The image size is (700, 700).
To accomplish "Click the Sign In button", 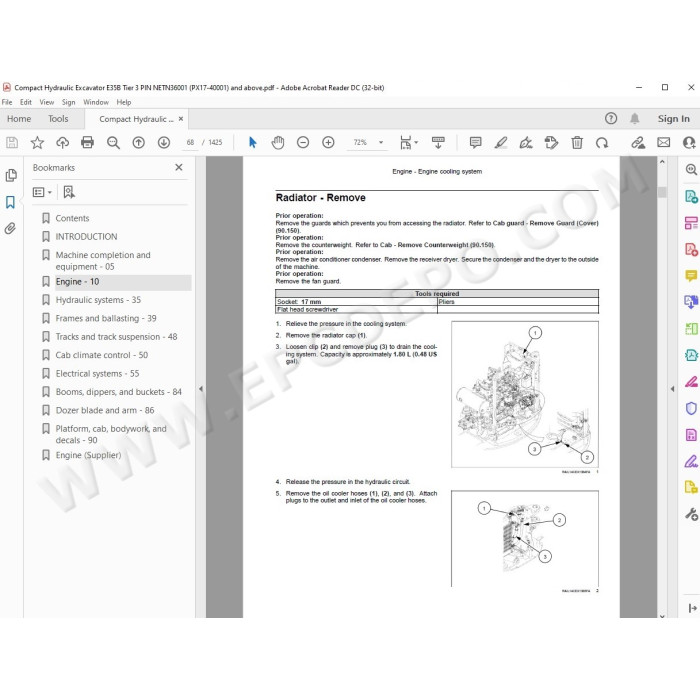I will pos(673,119).
